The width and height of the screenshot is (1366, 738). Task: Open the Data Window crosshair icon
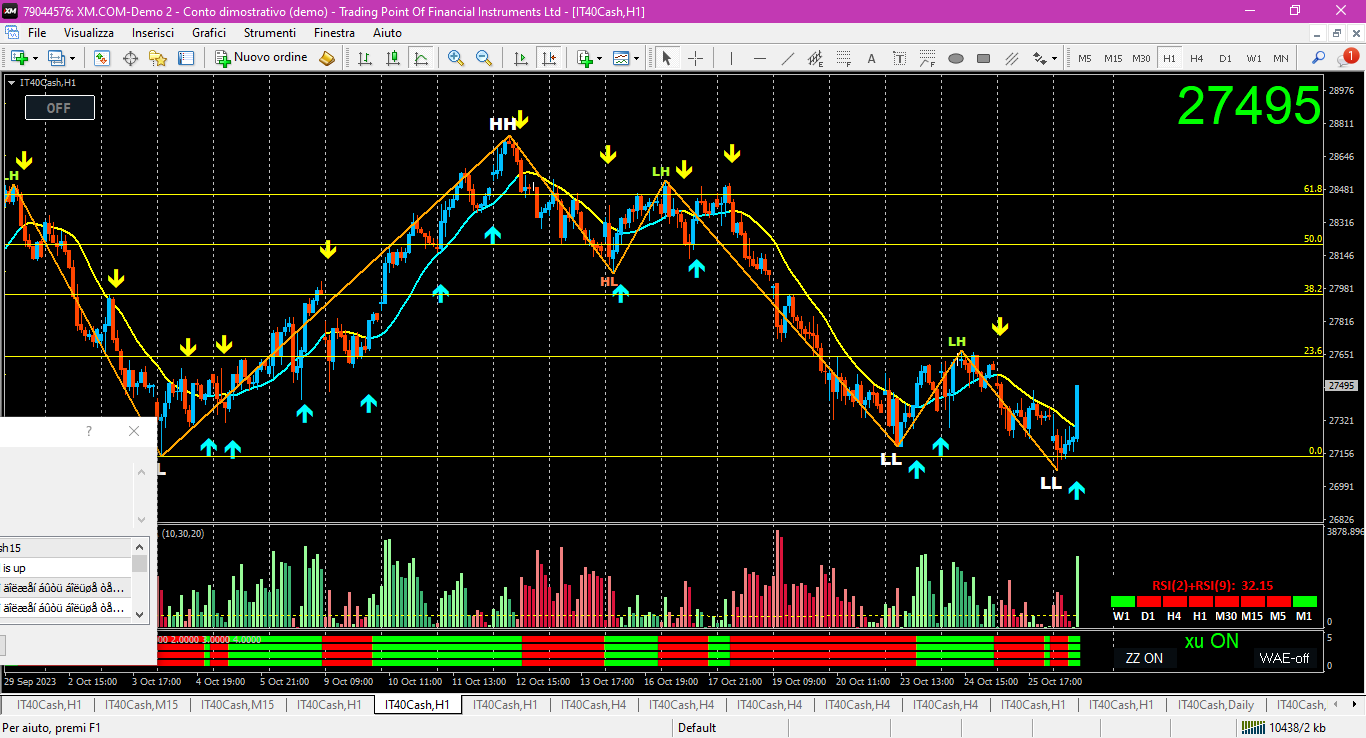click(x=130, y=58)
